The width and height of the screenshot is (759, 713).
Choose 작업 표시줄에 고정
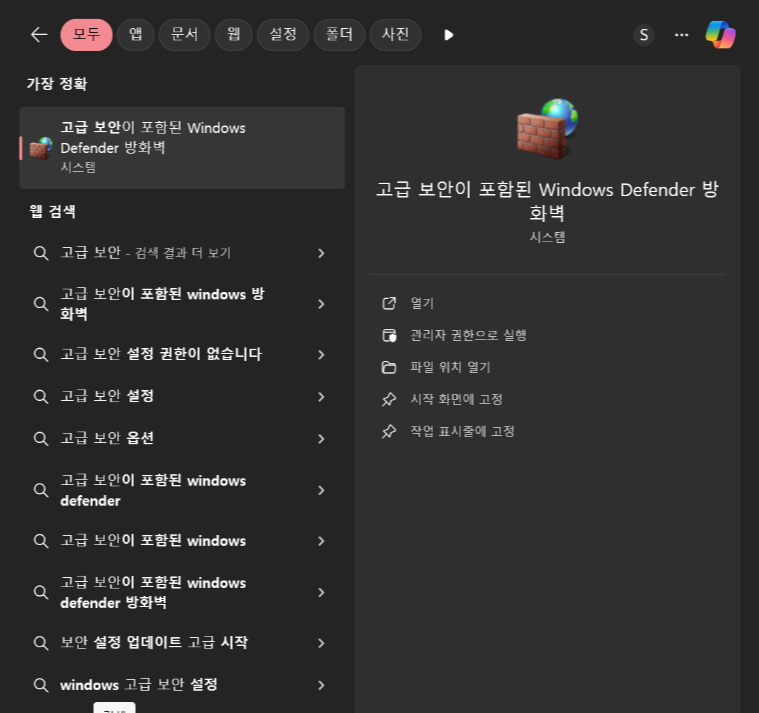pyautogui.click(x=462, y=431)
